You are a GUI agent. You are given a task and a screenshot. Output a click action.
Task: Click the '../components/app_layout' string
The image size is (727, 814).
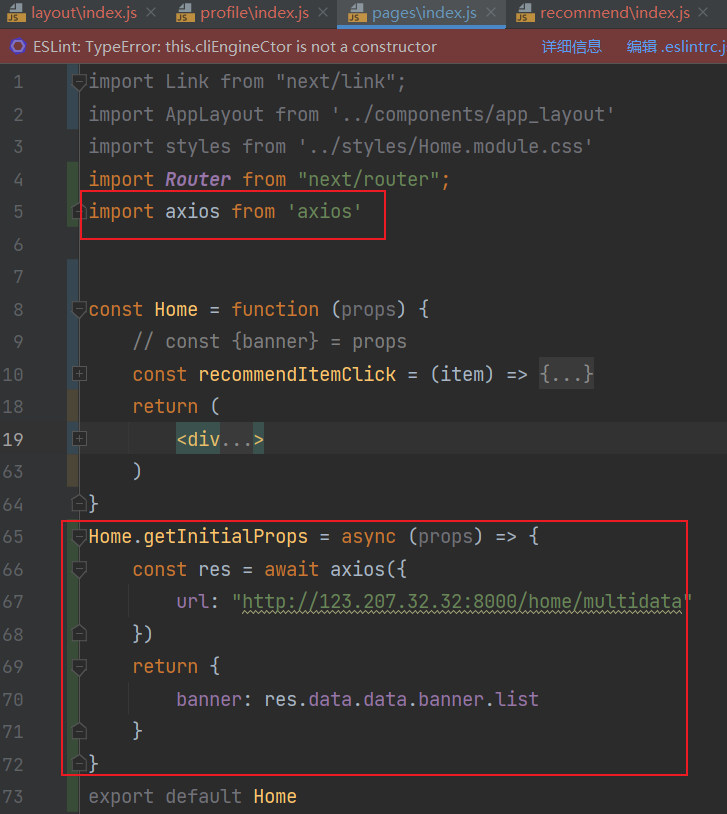tap(473, 115)
